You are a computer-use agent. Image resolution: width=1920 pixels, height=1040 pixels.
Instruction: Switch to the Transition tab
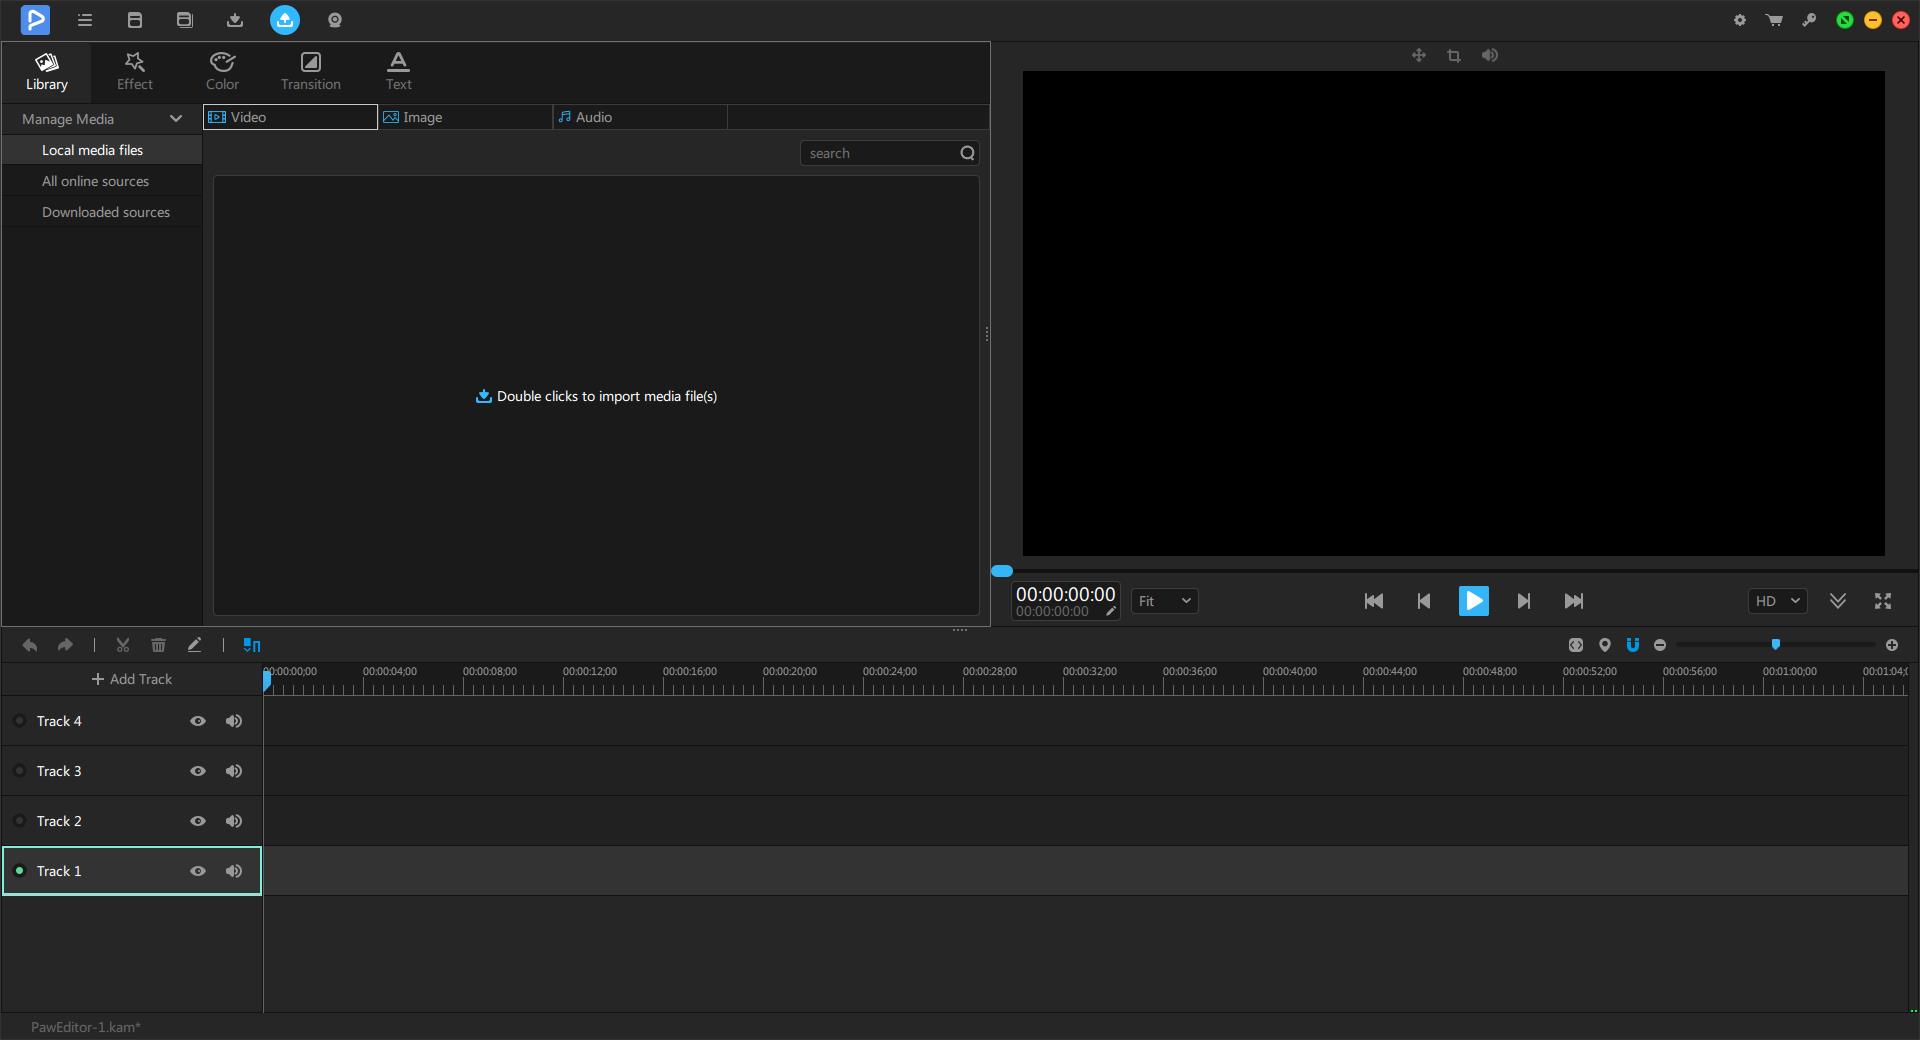[310, 71]
